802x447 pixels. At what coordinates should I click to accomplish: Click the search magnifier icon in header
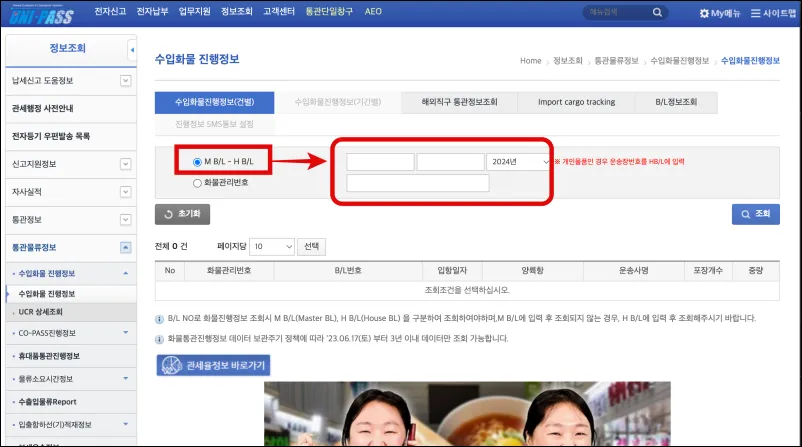coord(657,12)
